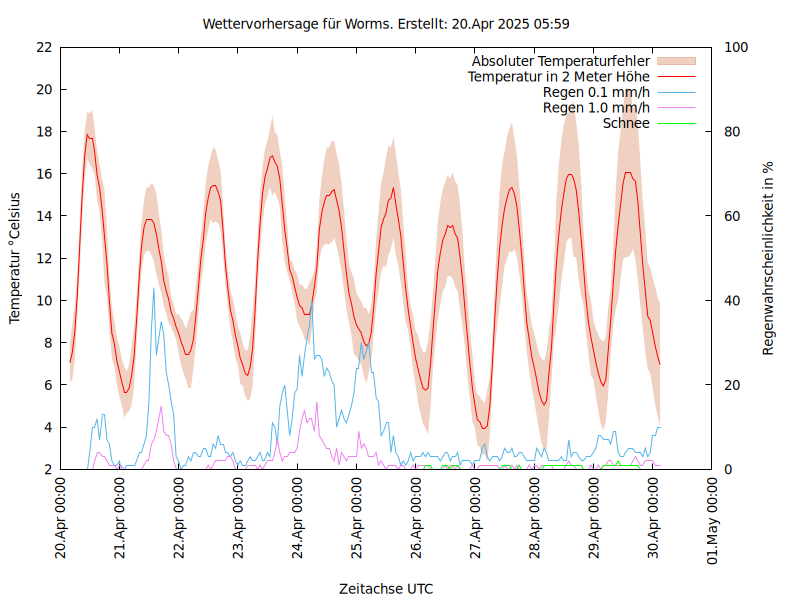Click the 'Temperatur °Celsius' left axis label

pyautogui.click(x=15, y=258)
